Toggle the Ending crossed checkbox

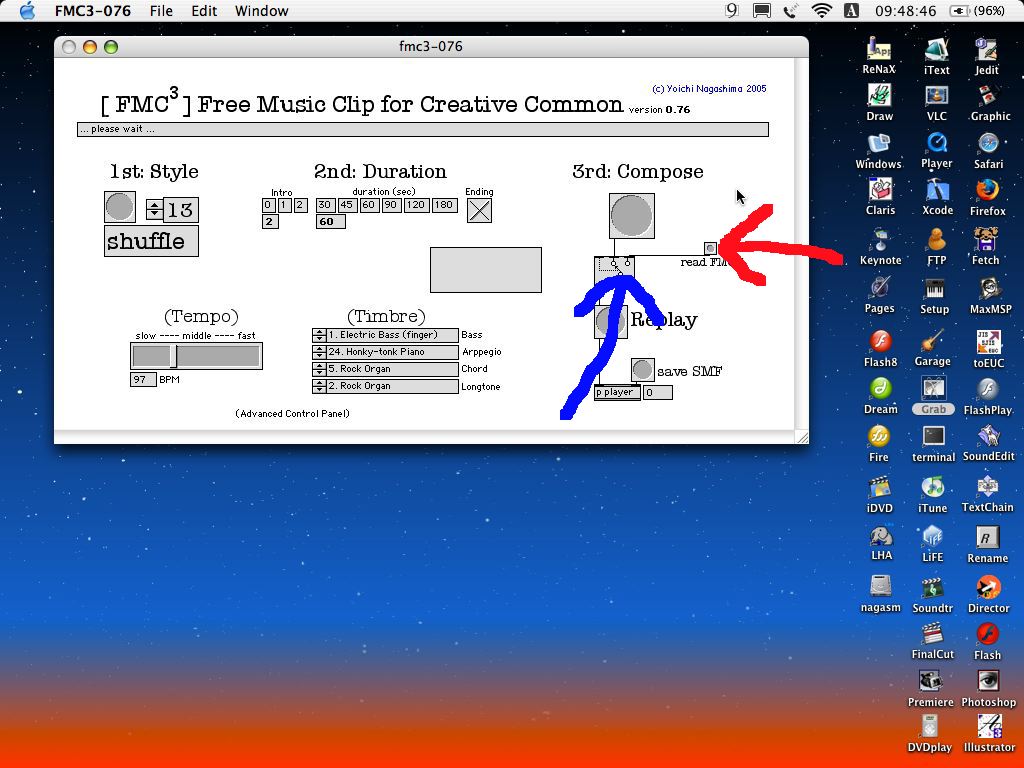point(479,210)
